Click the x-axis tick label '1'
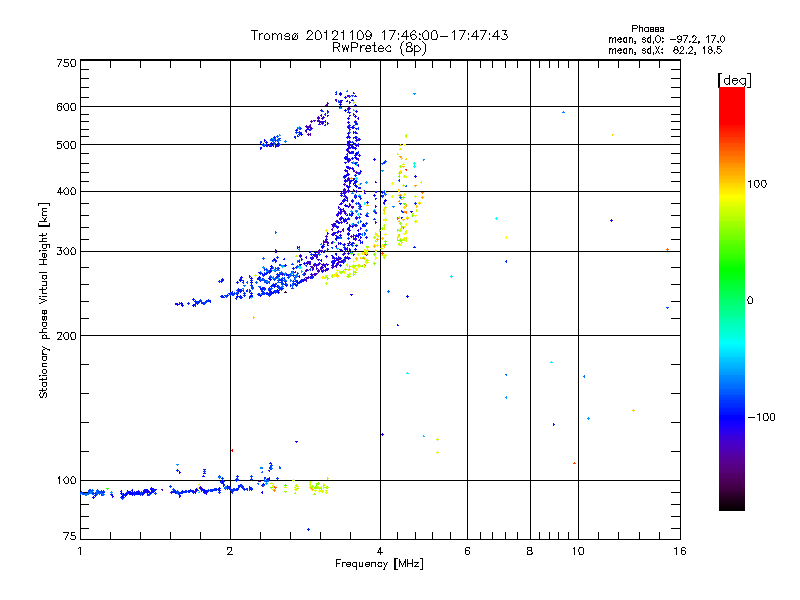The height and width of the screenshot is (600, 800). pos(80,551)
